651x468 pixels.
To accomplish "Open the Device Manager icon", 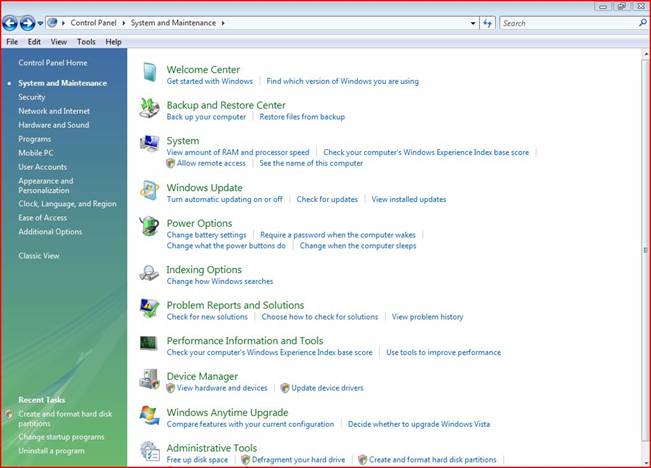I will [x=149, y=379].
